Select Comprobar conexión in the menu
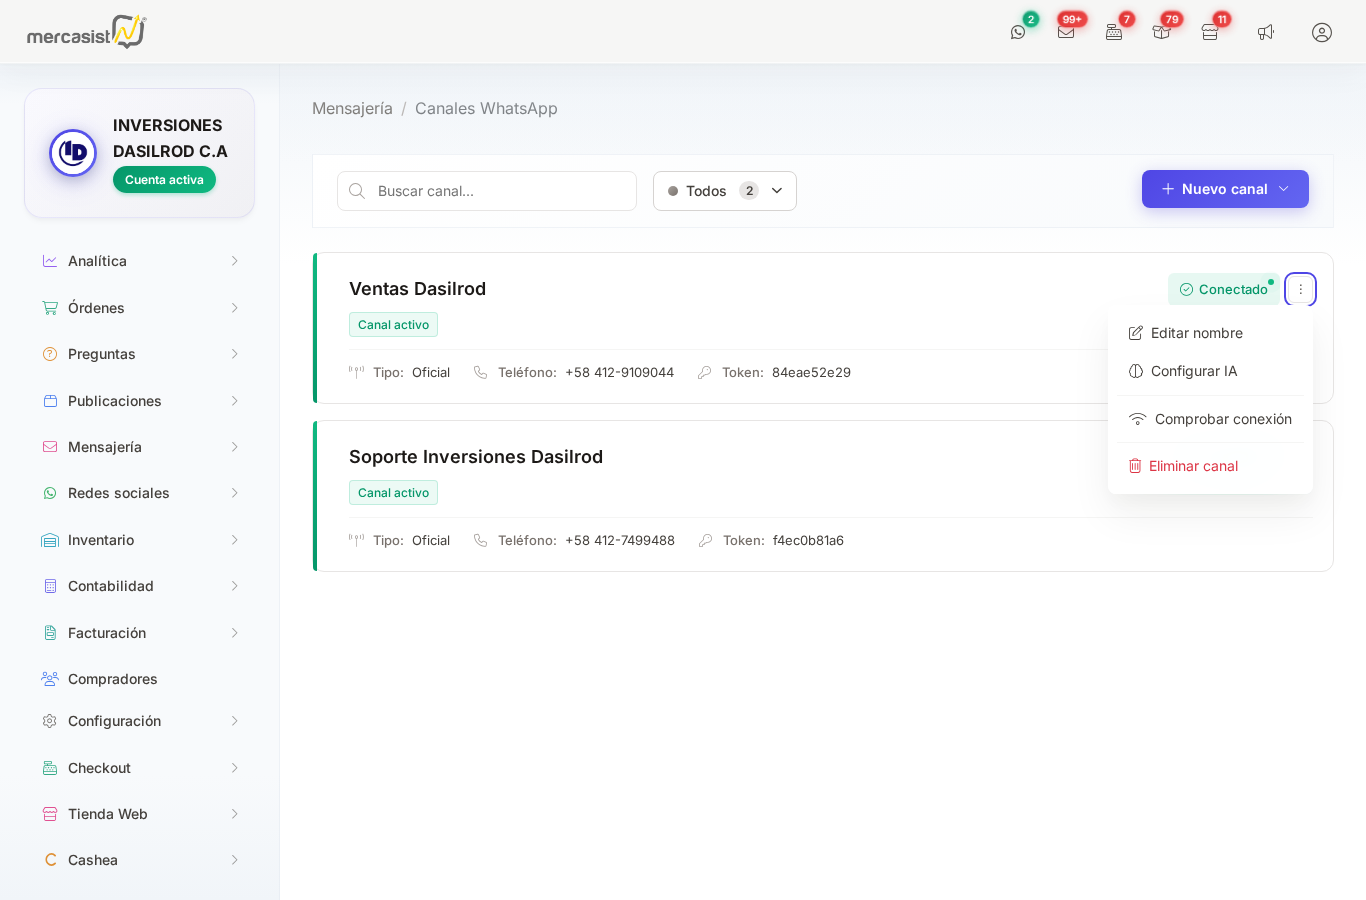Viewport: 1366px width, 900px height. [1222, 419]
